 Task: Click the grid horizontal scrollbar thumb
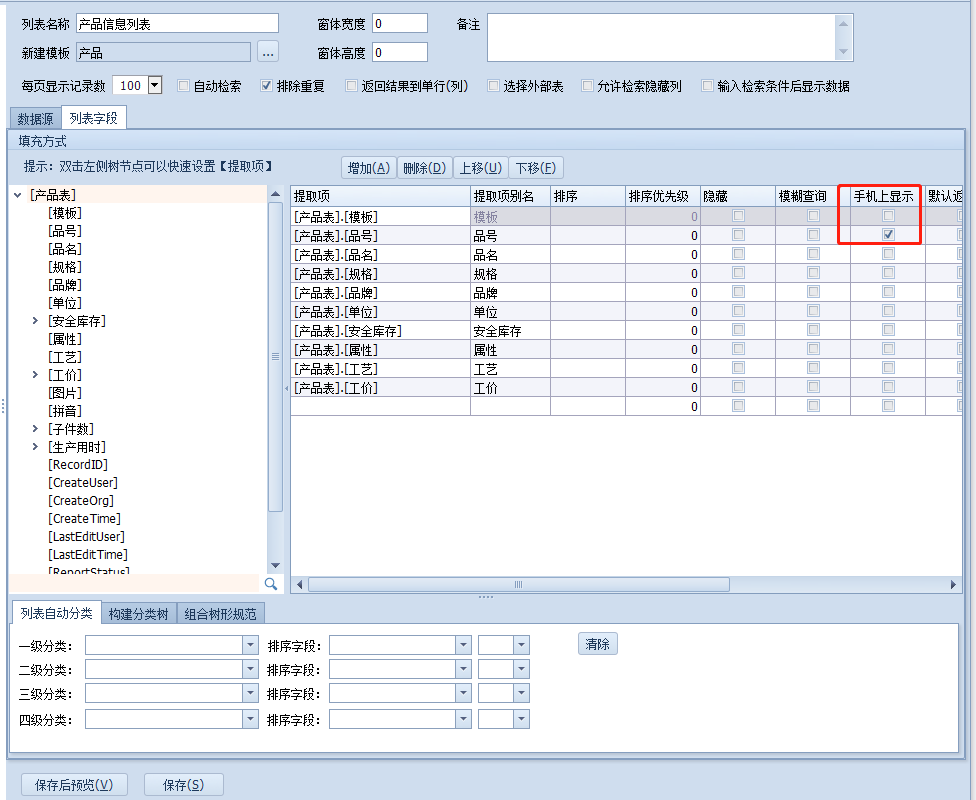pyautogui.click(x=518, y=584)
